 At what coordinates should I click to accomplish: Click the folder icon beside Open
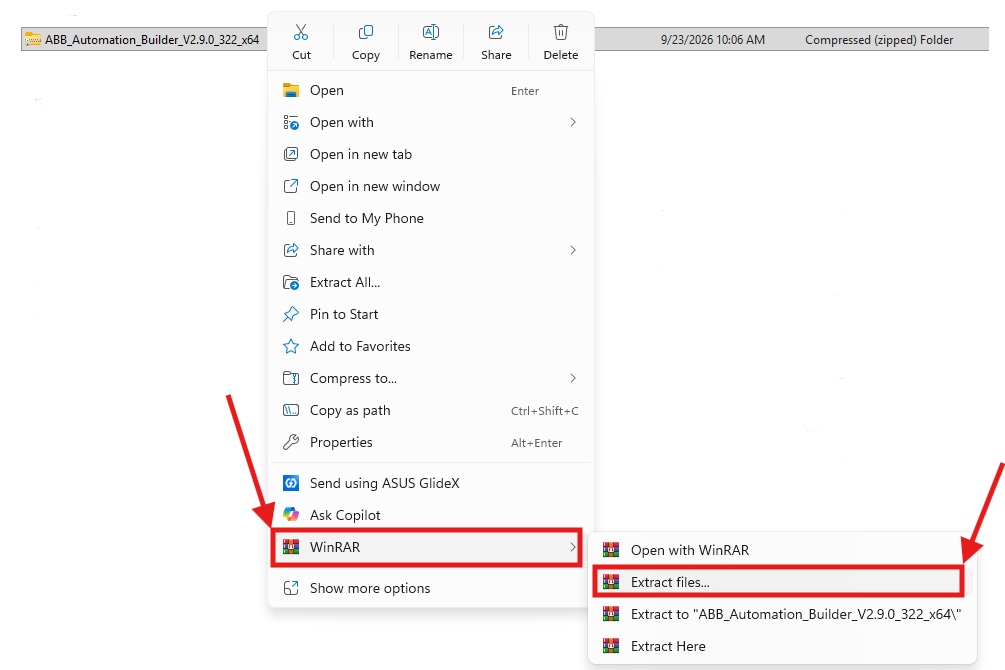coord(291,90)
